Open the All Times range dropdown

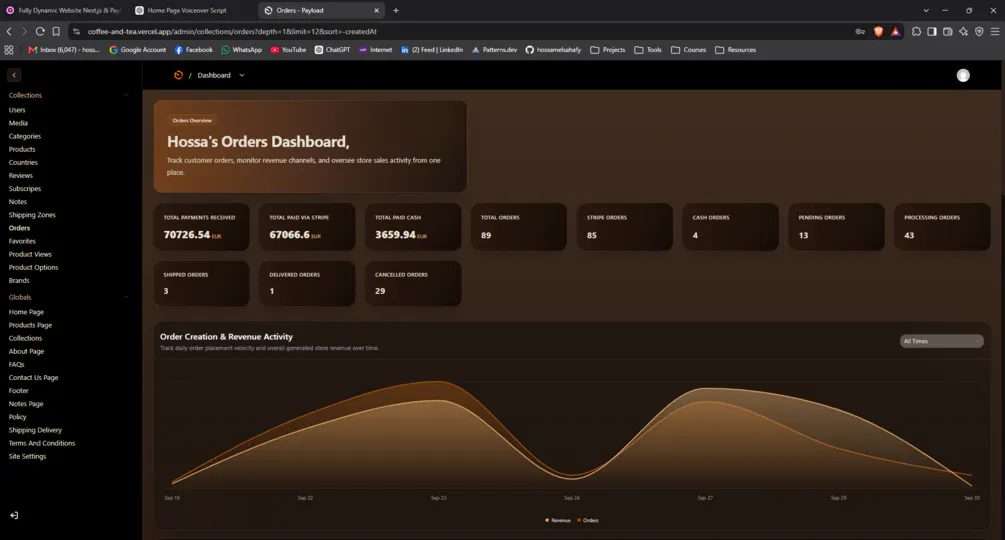(x=941, y=341)
